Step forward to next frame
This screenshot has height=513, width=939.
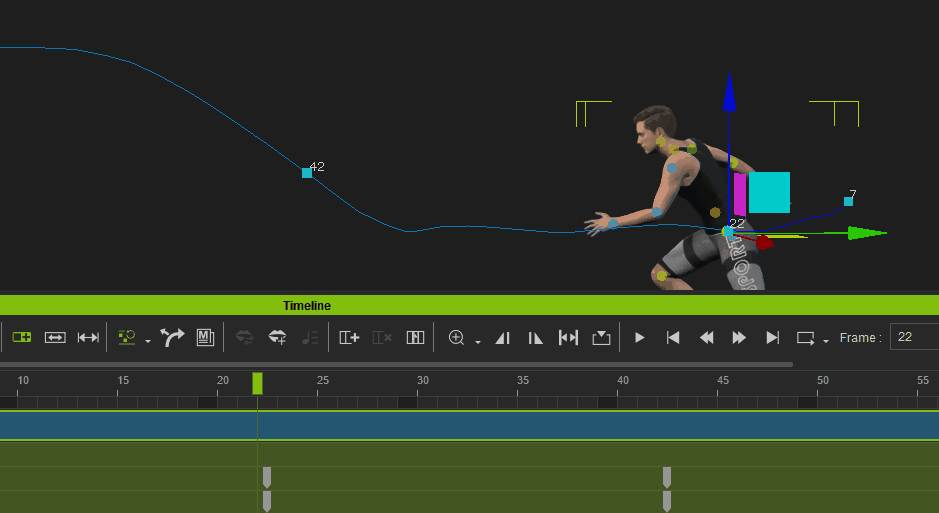coord(739,338)
